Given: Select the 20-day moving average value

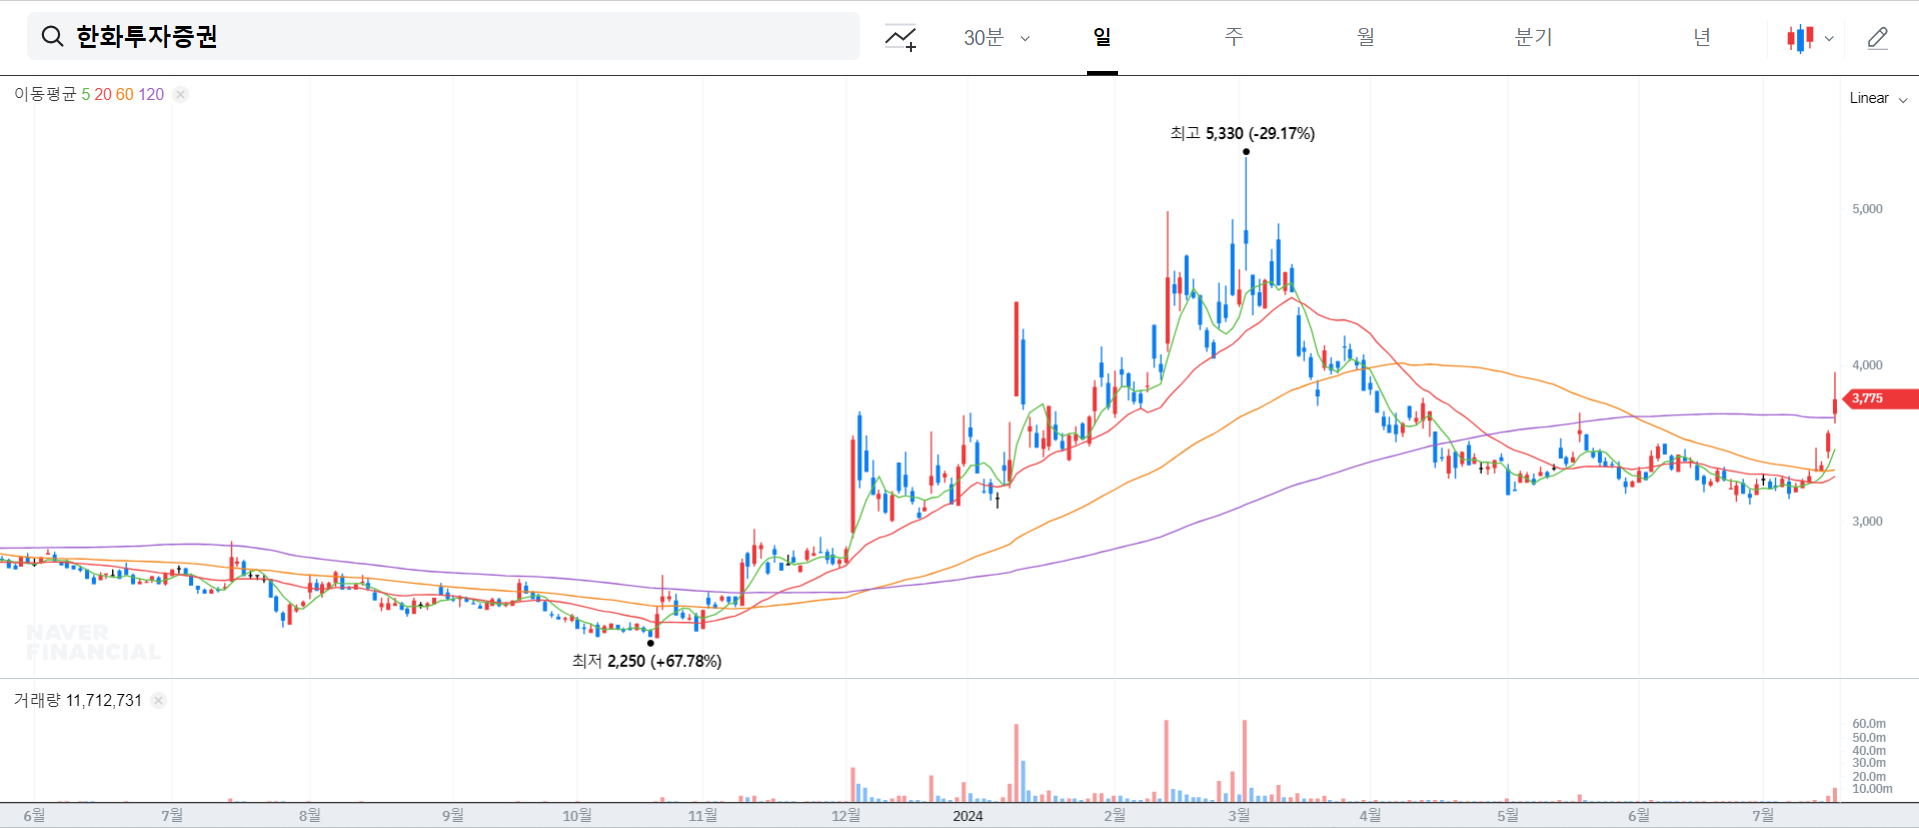Looking at the screenshot, I should [x=103, y=94].
